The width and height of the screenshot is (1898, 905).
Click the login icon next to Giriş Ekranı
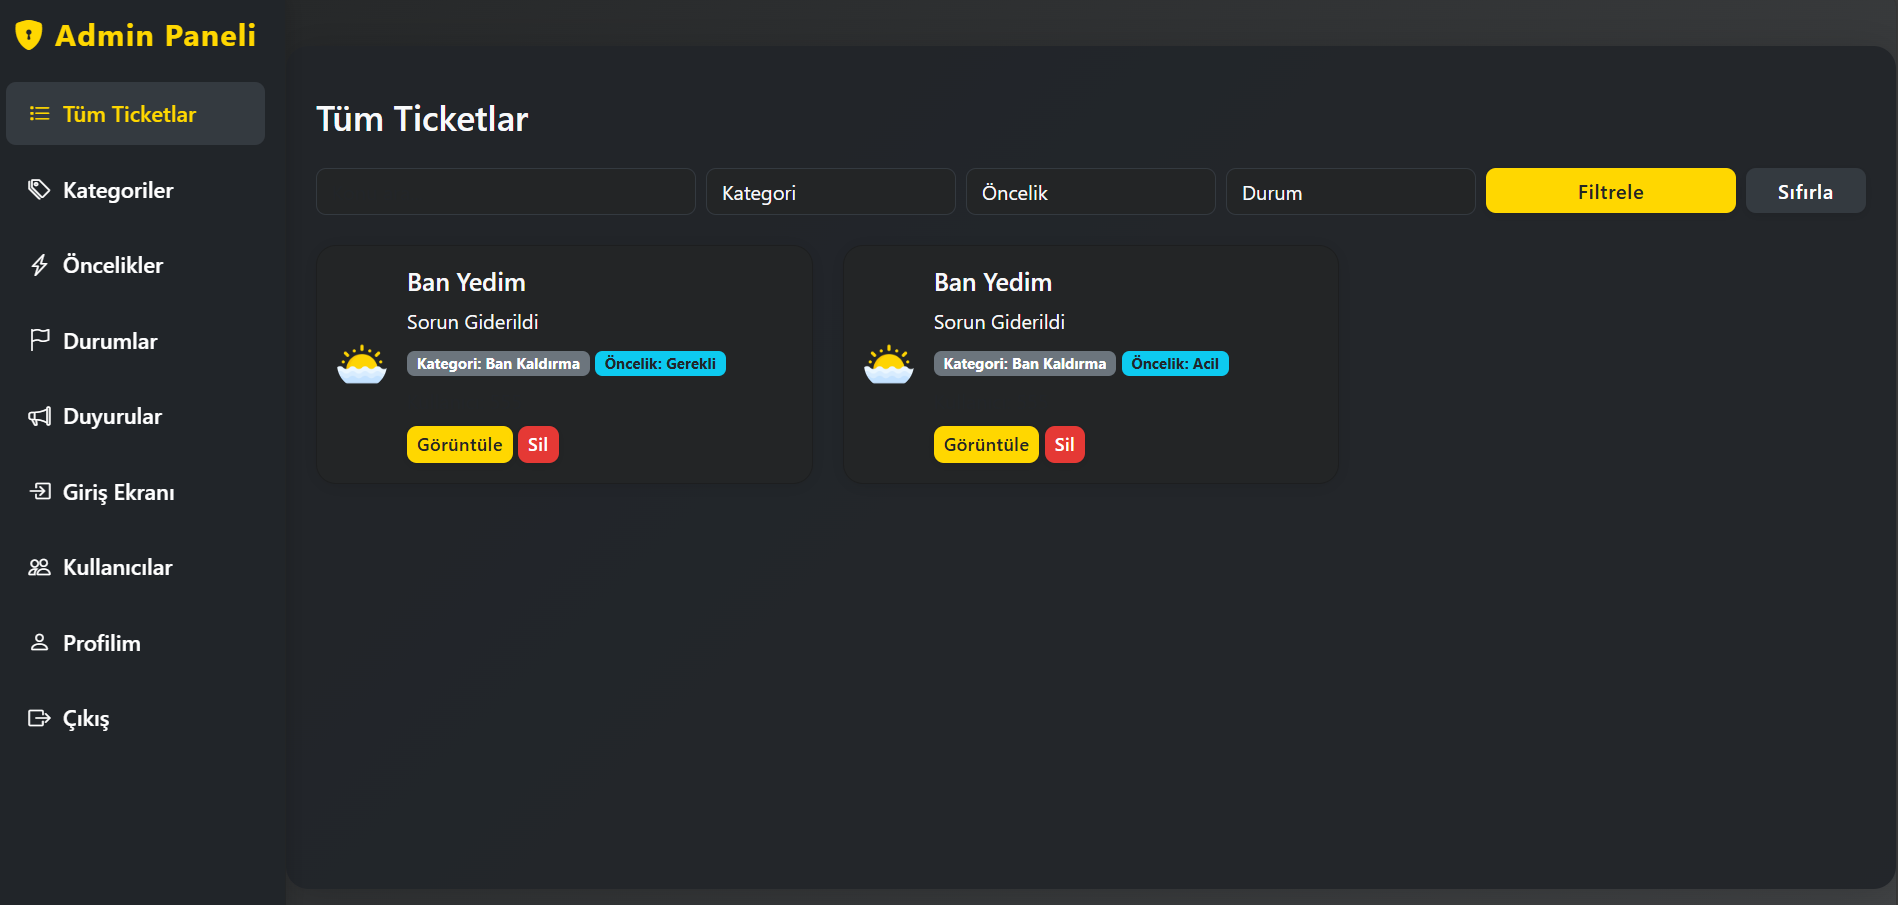tap(39, 491)
